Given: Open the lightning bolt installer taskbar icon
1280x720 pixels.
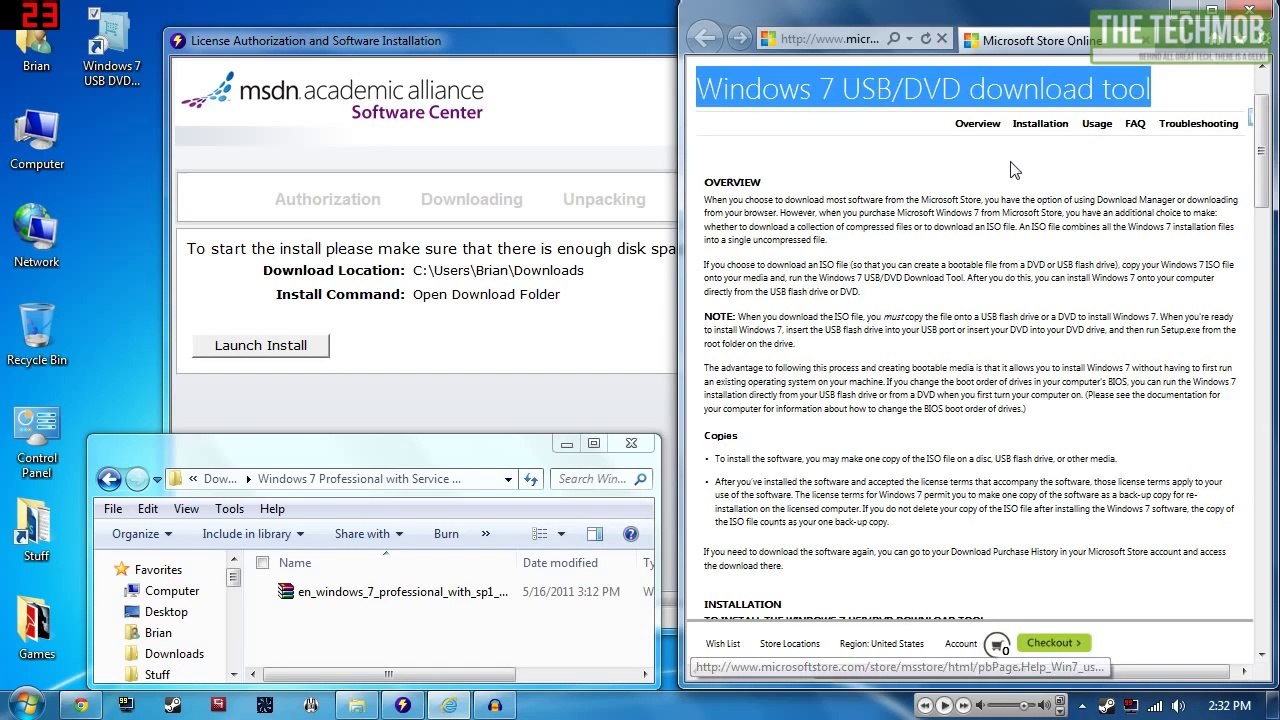Looking at the screenshot, I should (403, 705).
